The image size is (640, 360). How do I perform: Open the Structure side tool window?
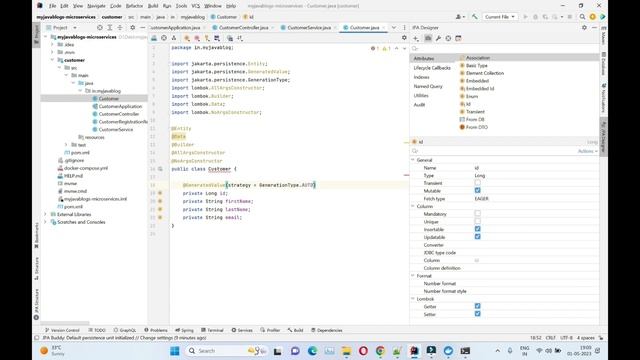tap(36, 268)
